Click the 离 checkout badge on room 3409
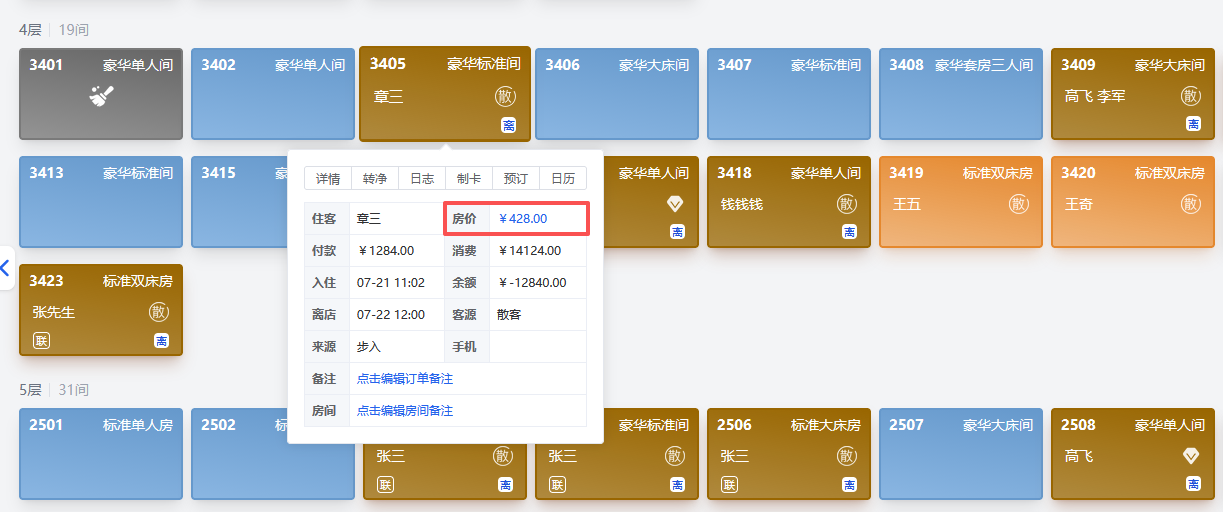 (x=1193, y=124)
